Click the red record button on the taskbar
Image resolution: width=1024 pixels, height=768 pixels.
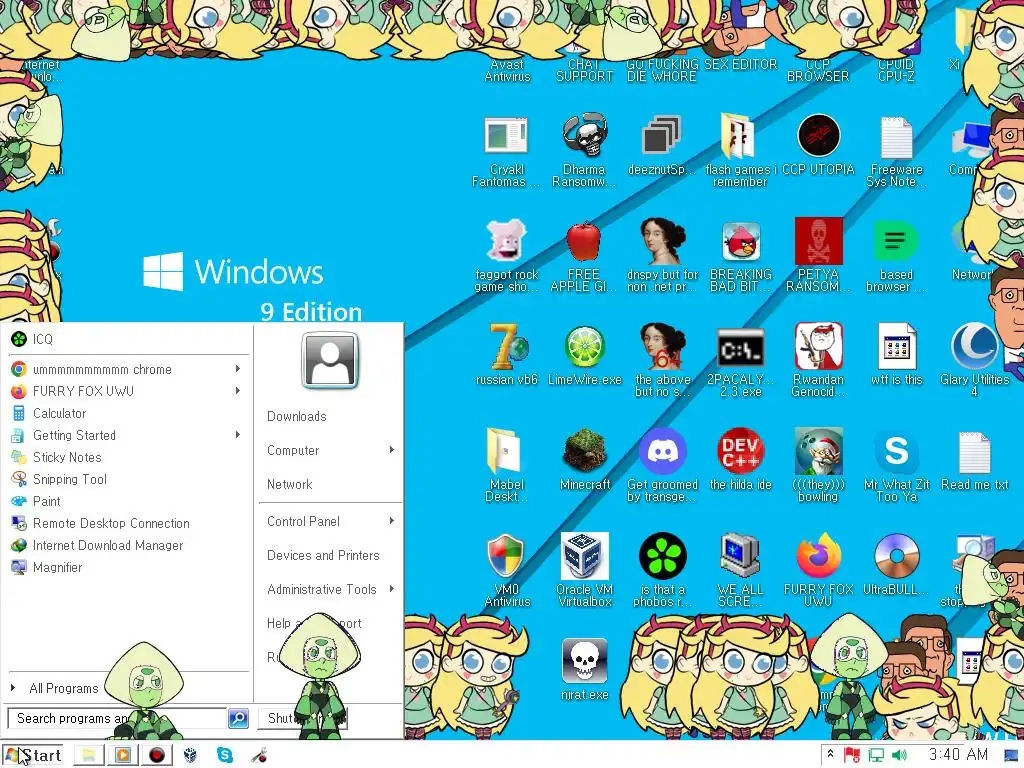coord(157,755)
